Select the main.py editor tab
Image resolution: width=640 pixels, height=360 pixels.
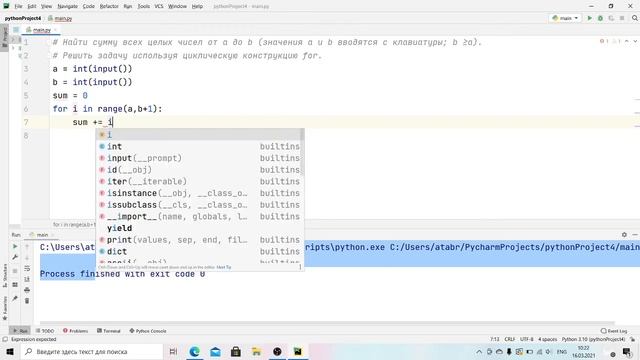coord(41,30)
